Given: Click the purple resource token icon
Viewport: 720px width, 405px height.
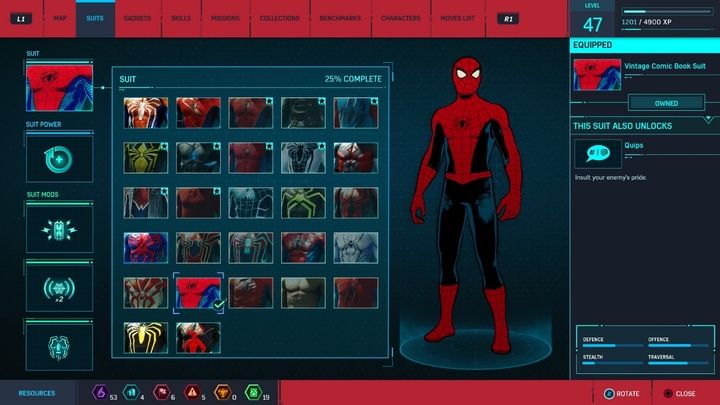Looking at the screenshot, I should 100,393.
